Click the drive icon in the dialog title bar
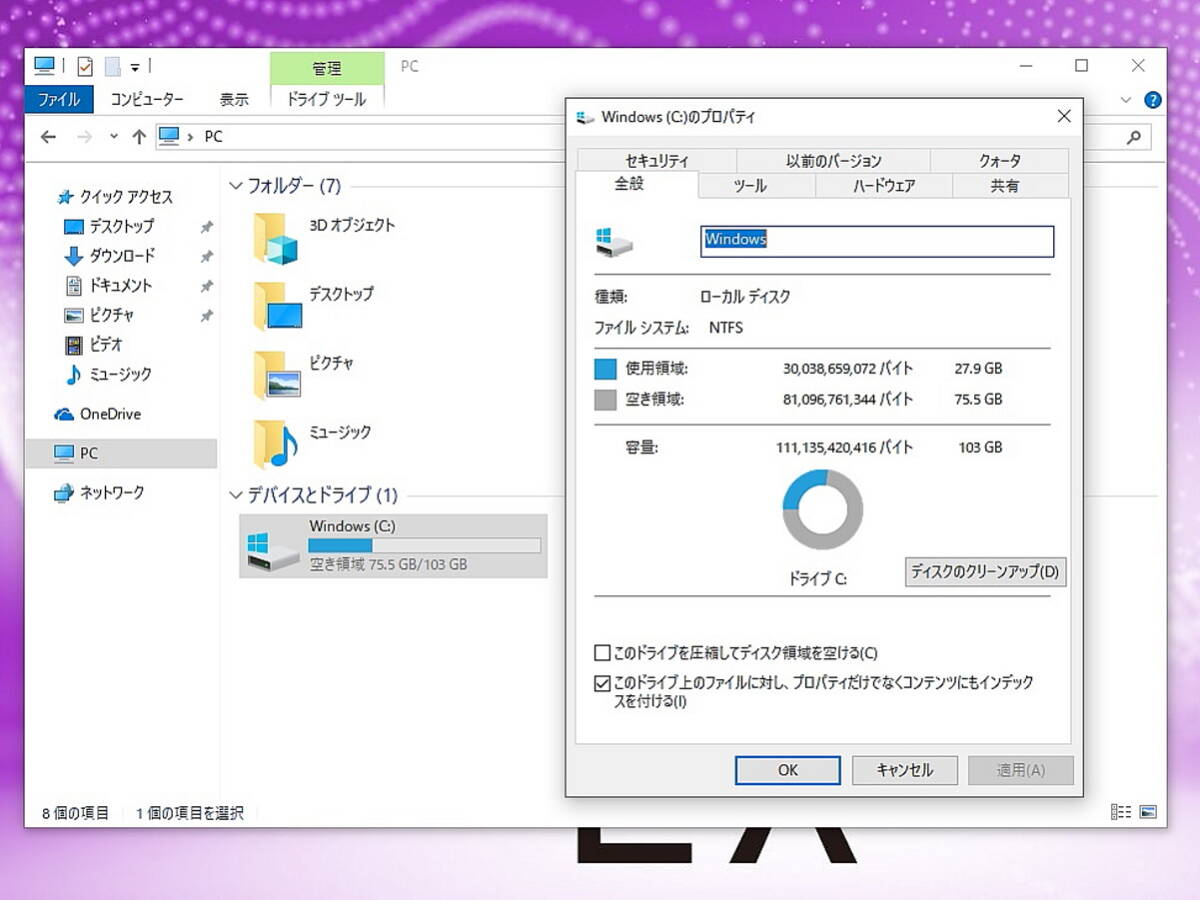 tap(586, 118)
